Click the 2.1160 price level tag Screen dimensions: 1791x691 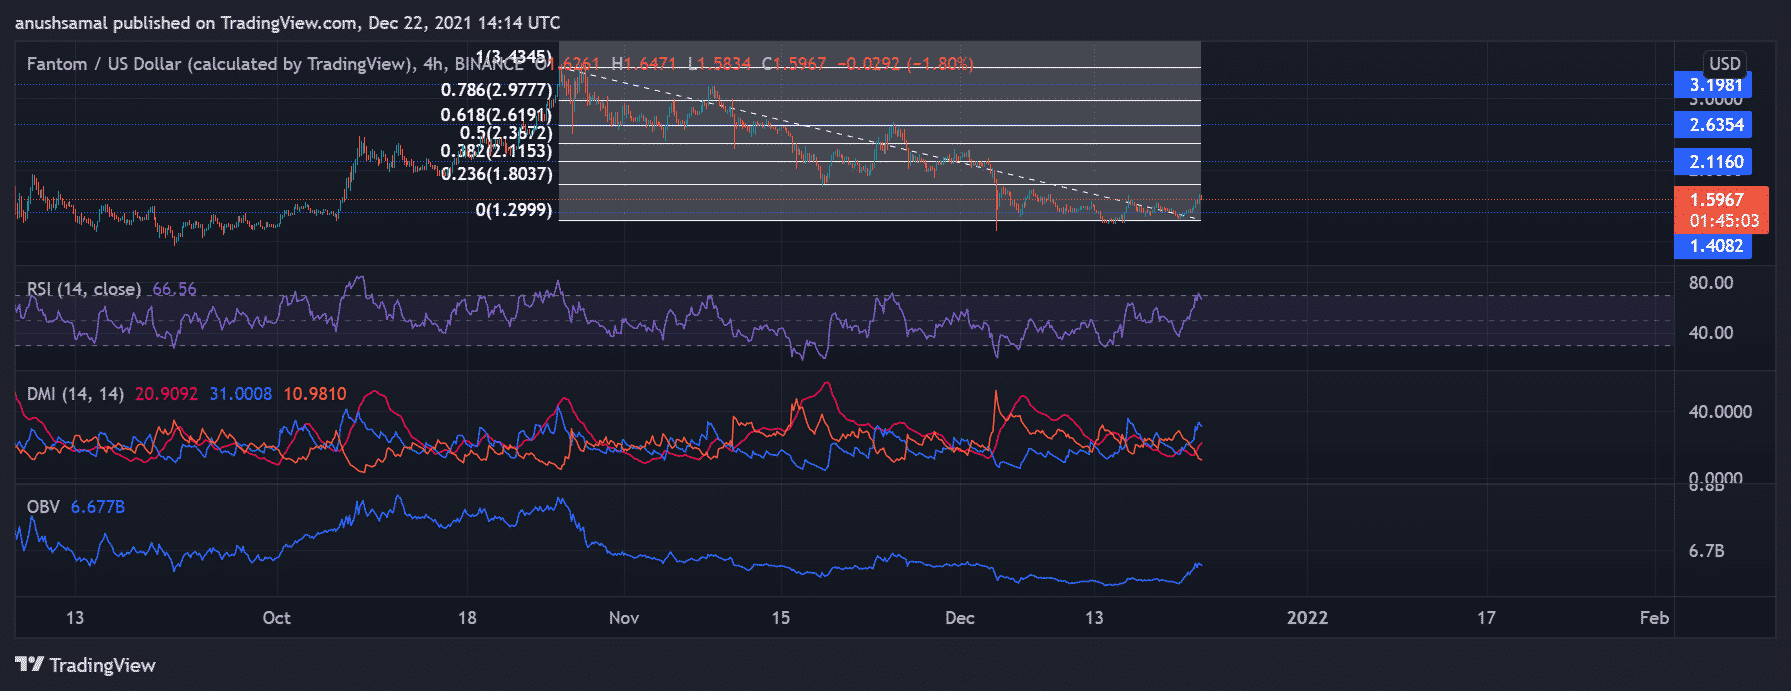pos(1714,161)
